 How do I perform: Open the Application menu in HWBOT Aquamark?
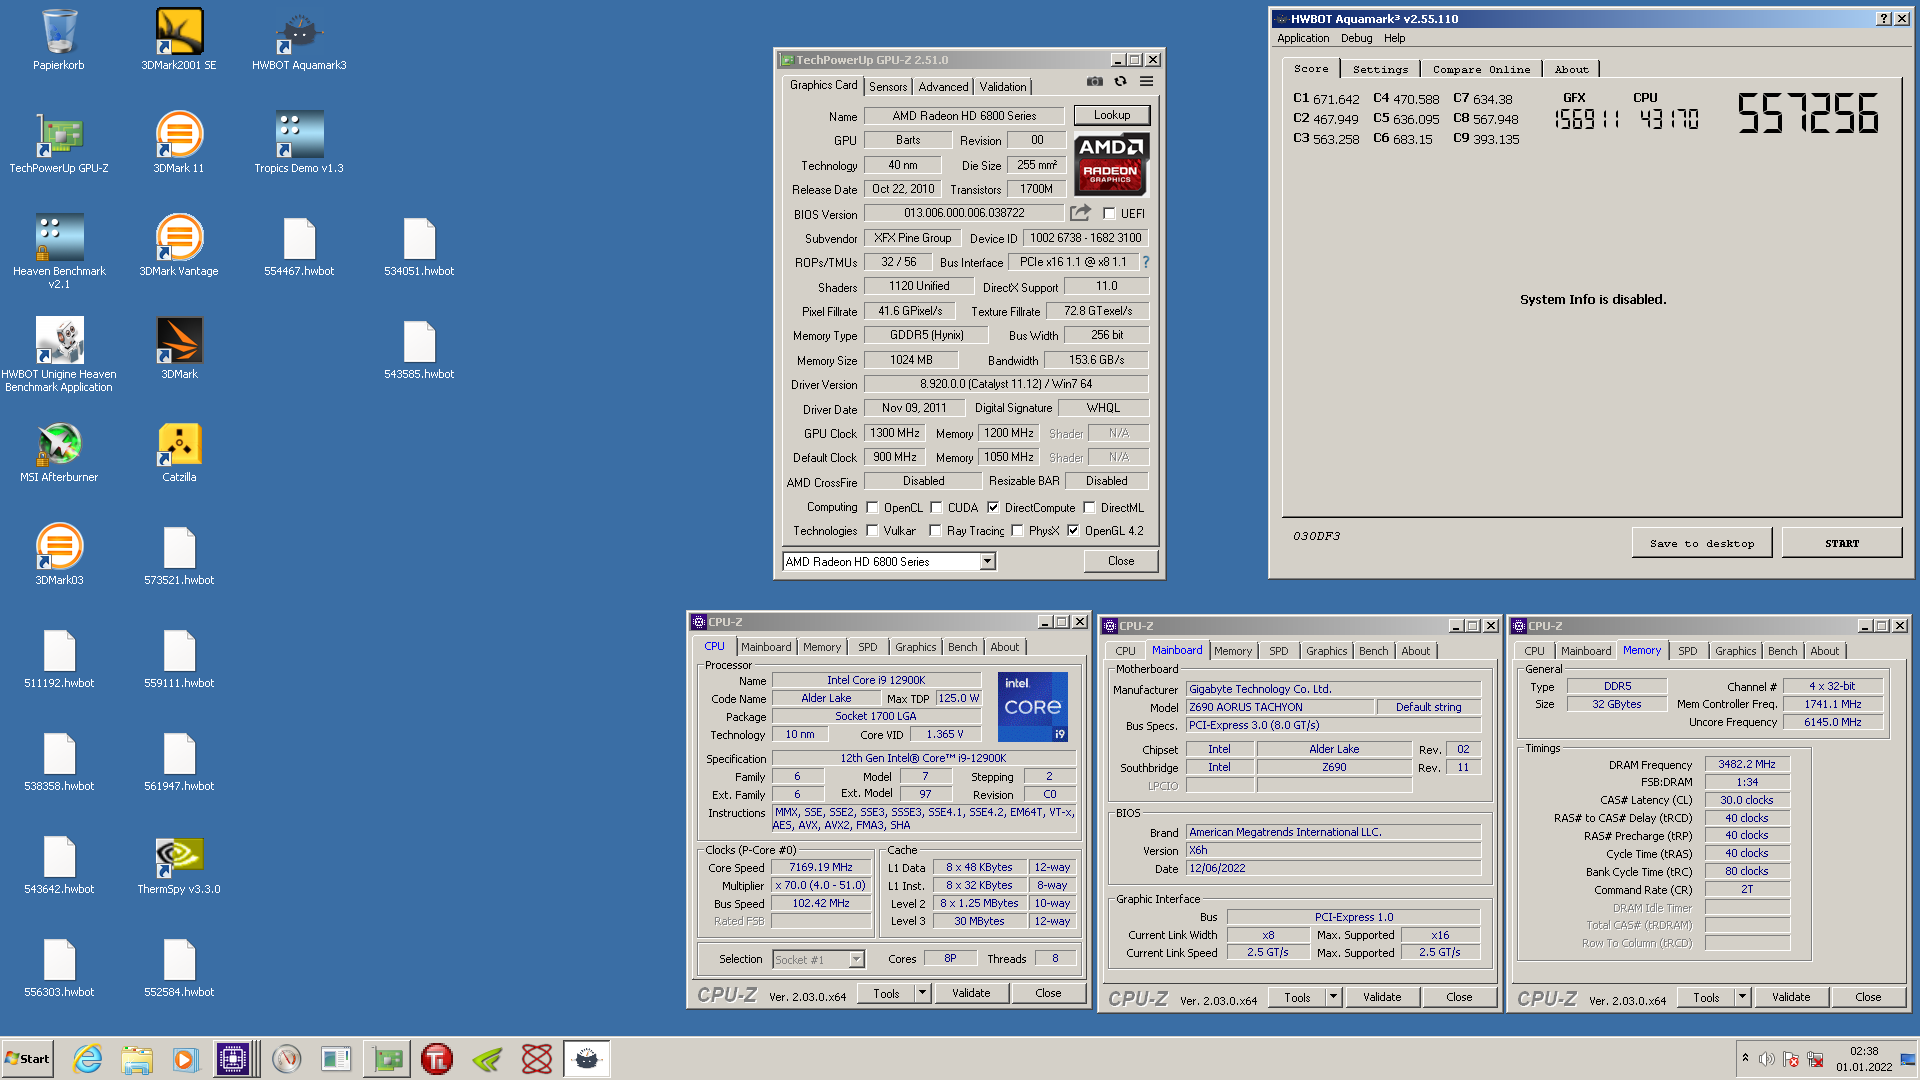click(1303, 38)
